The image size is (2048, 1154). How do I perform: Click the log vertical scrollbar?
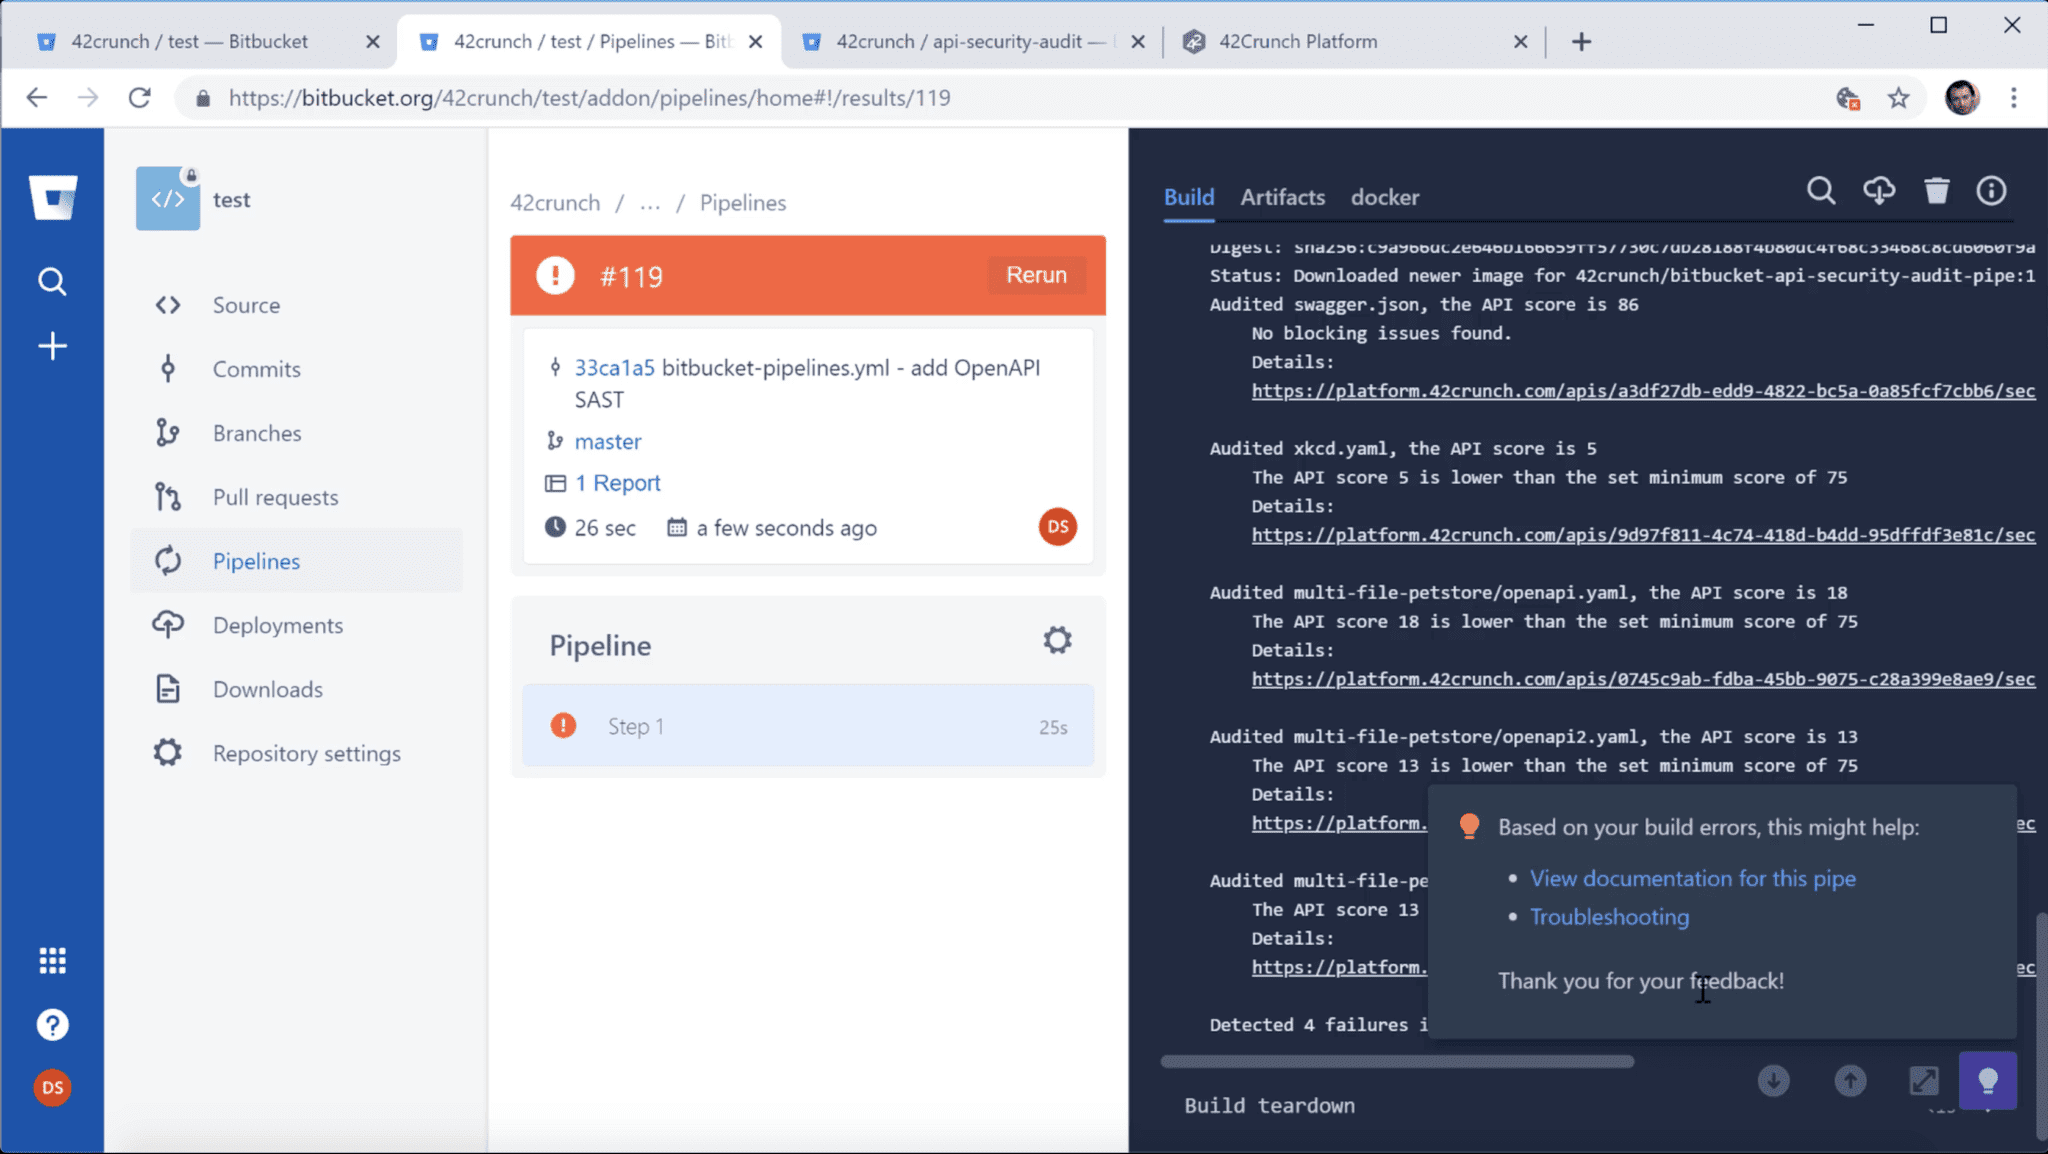[2040, 1025]
